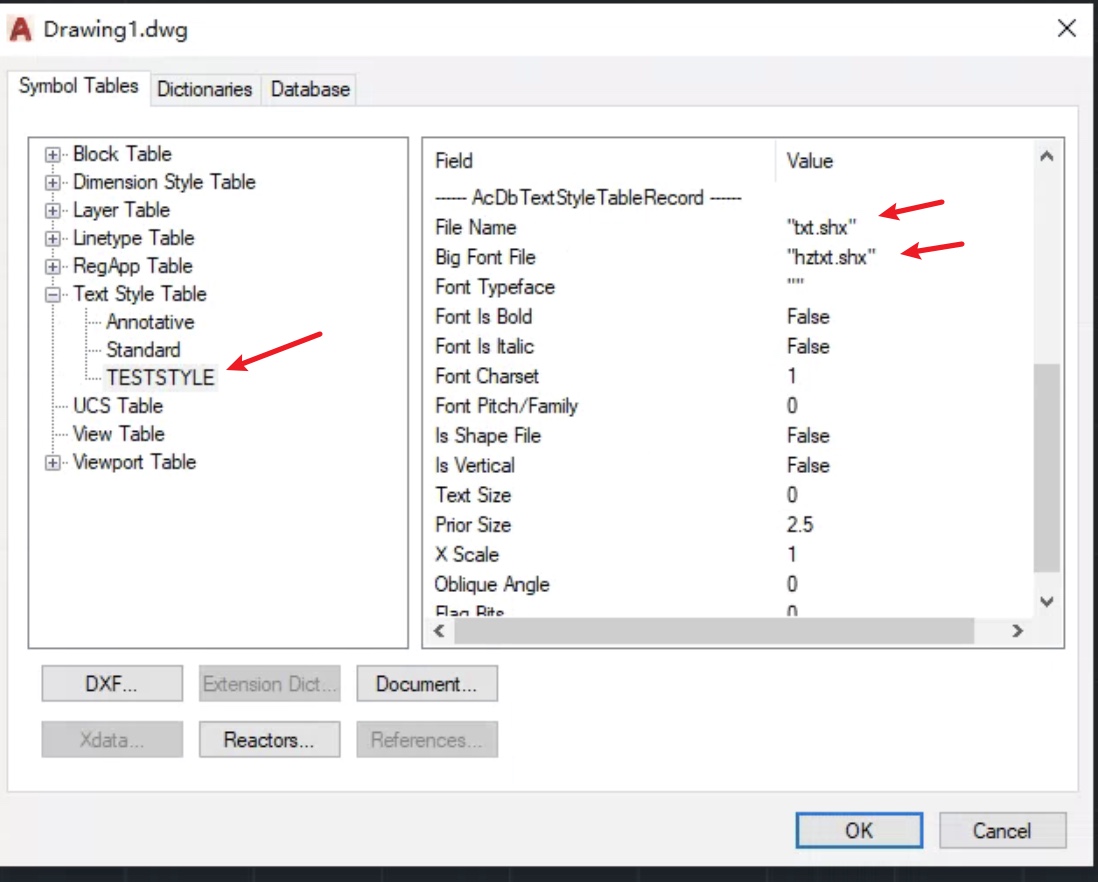Click the Field column header
The width and height of the screenshot is (1098, 882).
pos(599,161)
